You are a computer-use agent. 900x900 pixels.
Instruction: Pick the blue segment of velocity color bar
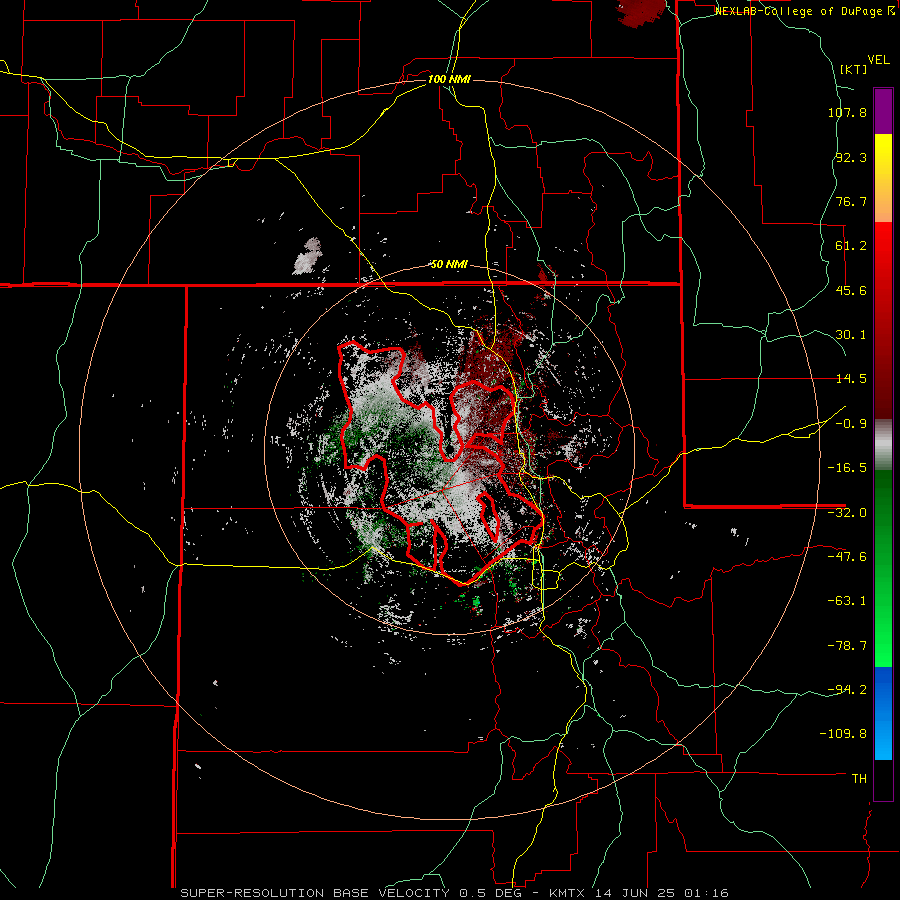coord(883,712)
